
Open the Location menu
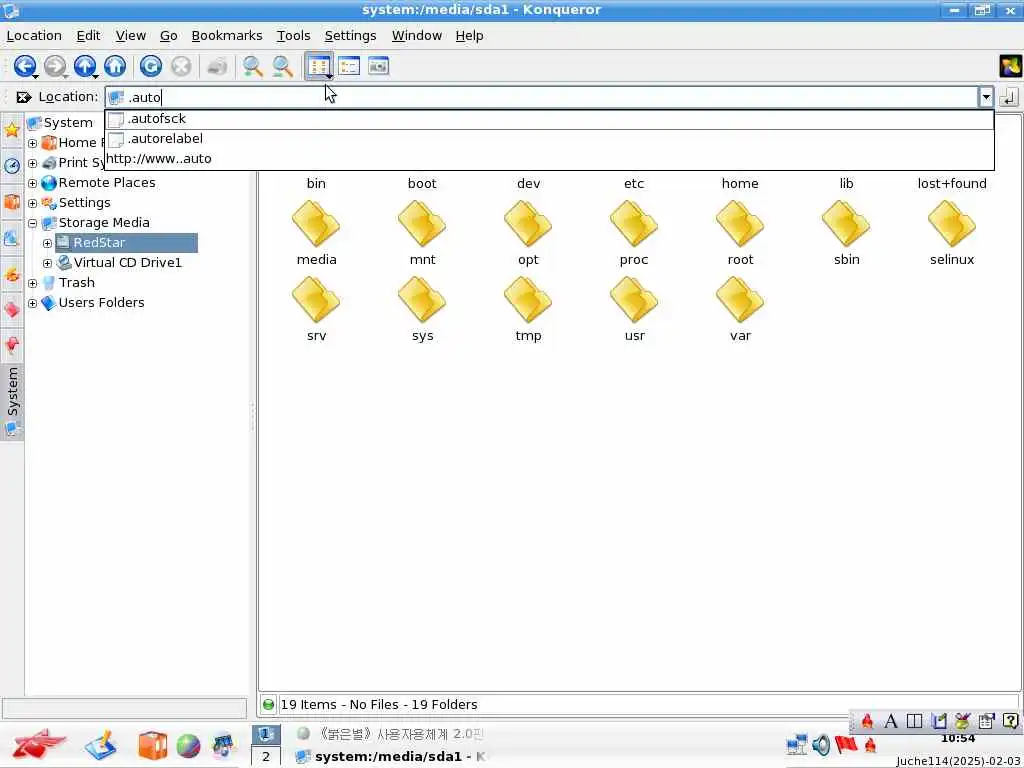click(34, 36)
